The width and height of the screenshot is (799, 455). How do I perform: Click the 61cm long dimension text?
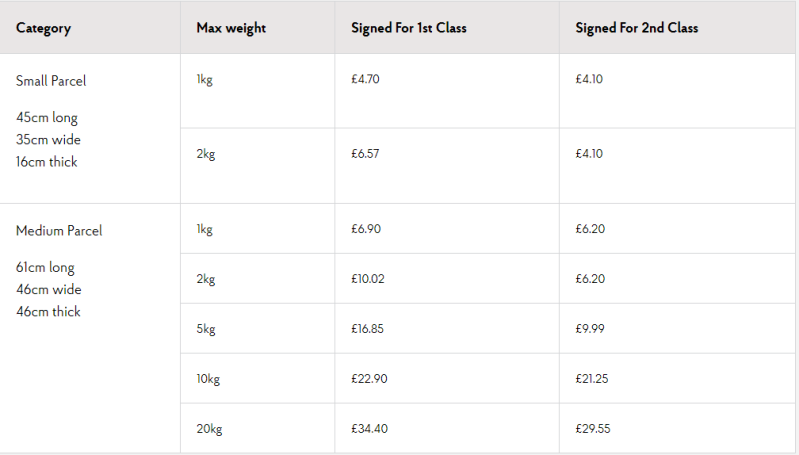(x=45, y=268)
